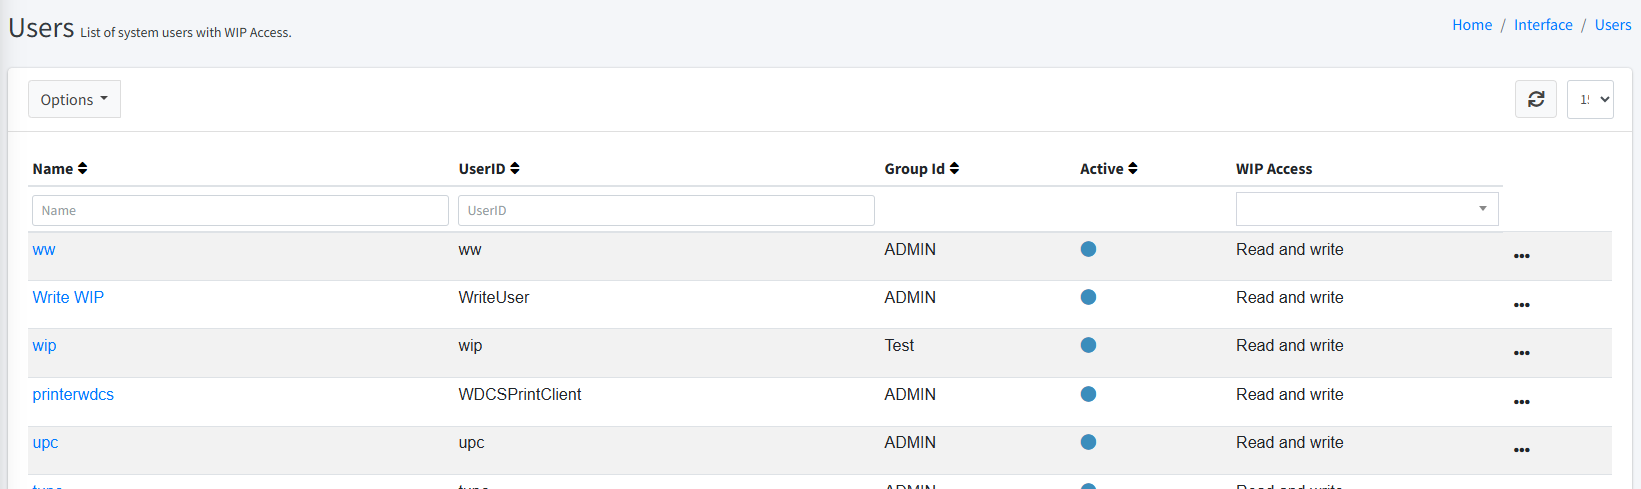Open the three-dot menu for ww row
This screenshot has height=489, width=1641.
[1521, 256]
